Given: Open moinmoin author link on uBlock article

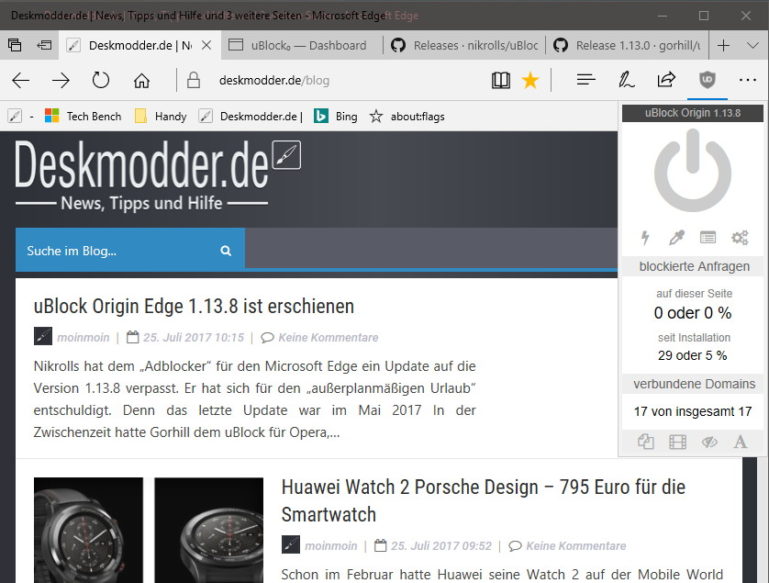Looking at the screenshot, I should pos(83,337).
